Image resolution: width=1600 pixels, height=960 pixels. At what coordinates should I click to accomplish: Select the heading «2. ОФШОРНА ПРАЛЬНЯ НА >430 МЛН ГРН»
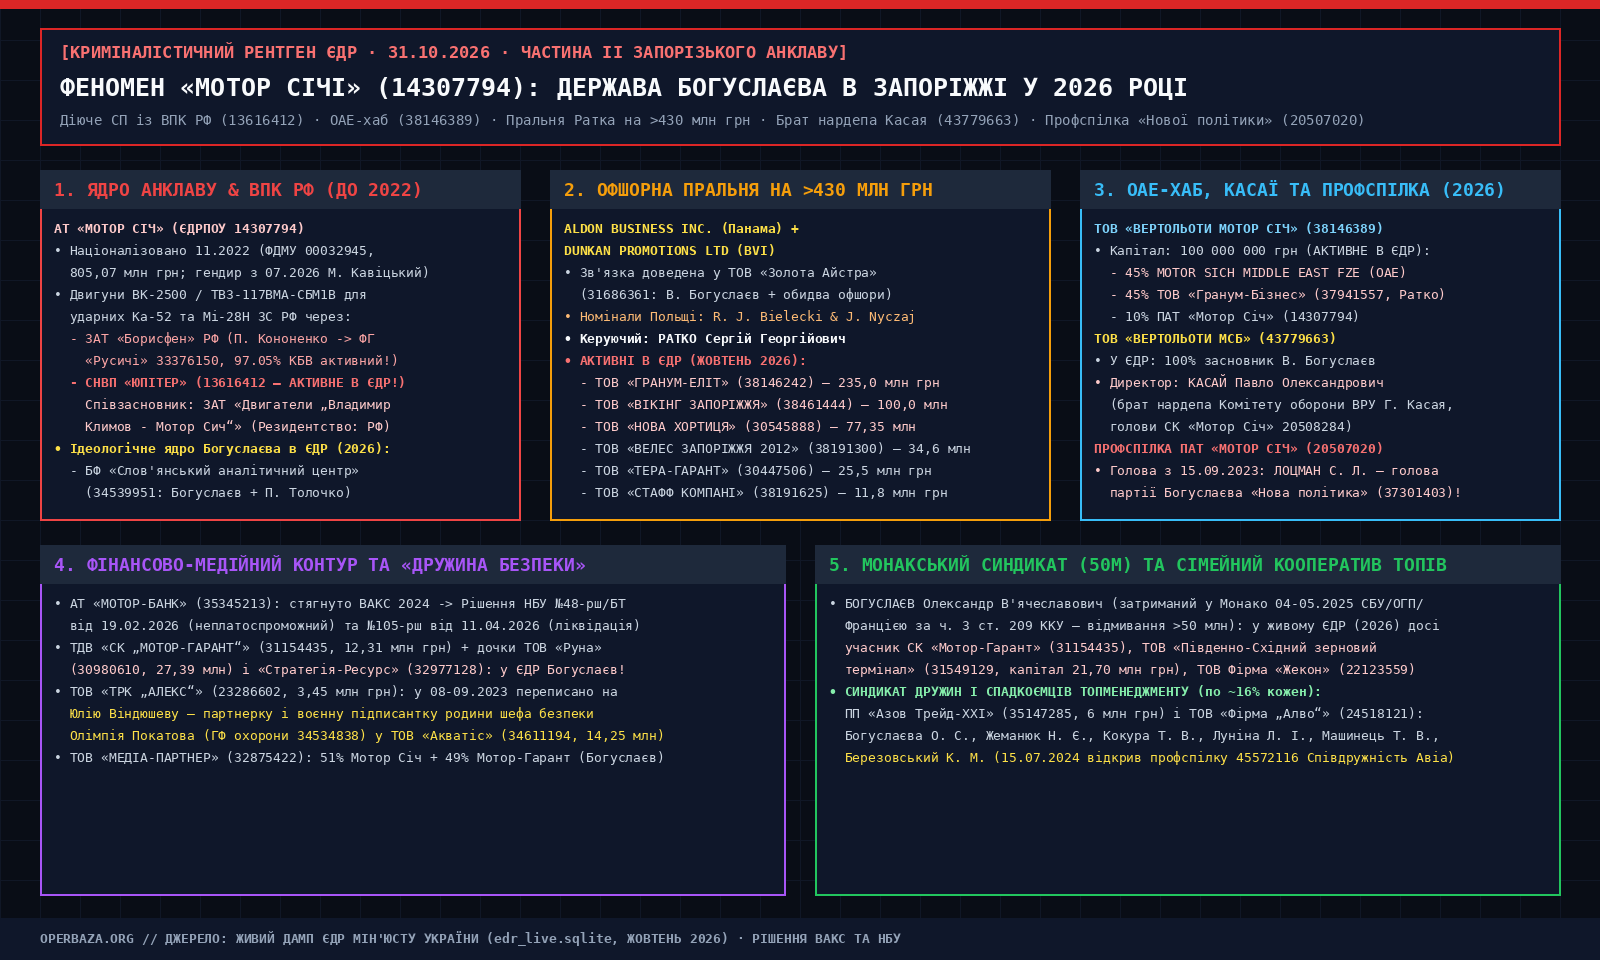coord(748,190)
